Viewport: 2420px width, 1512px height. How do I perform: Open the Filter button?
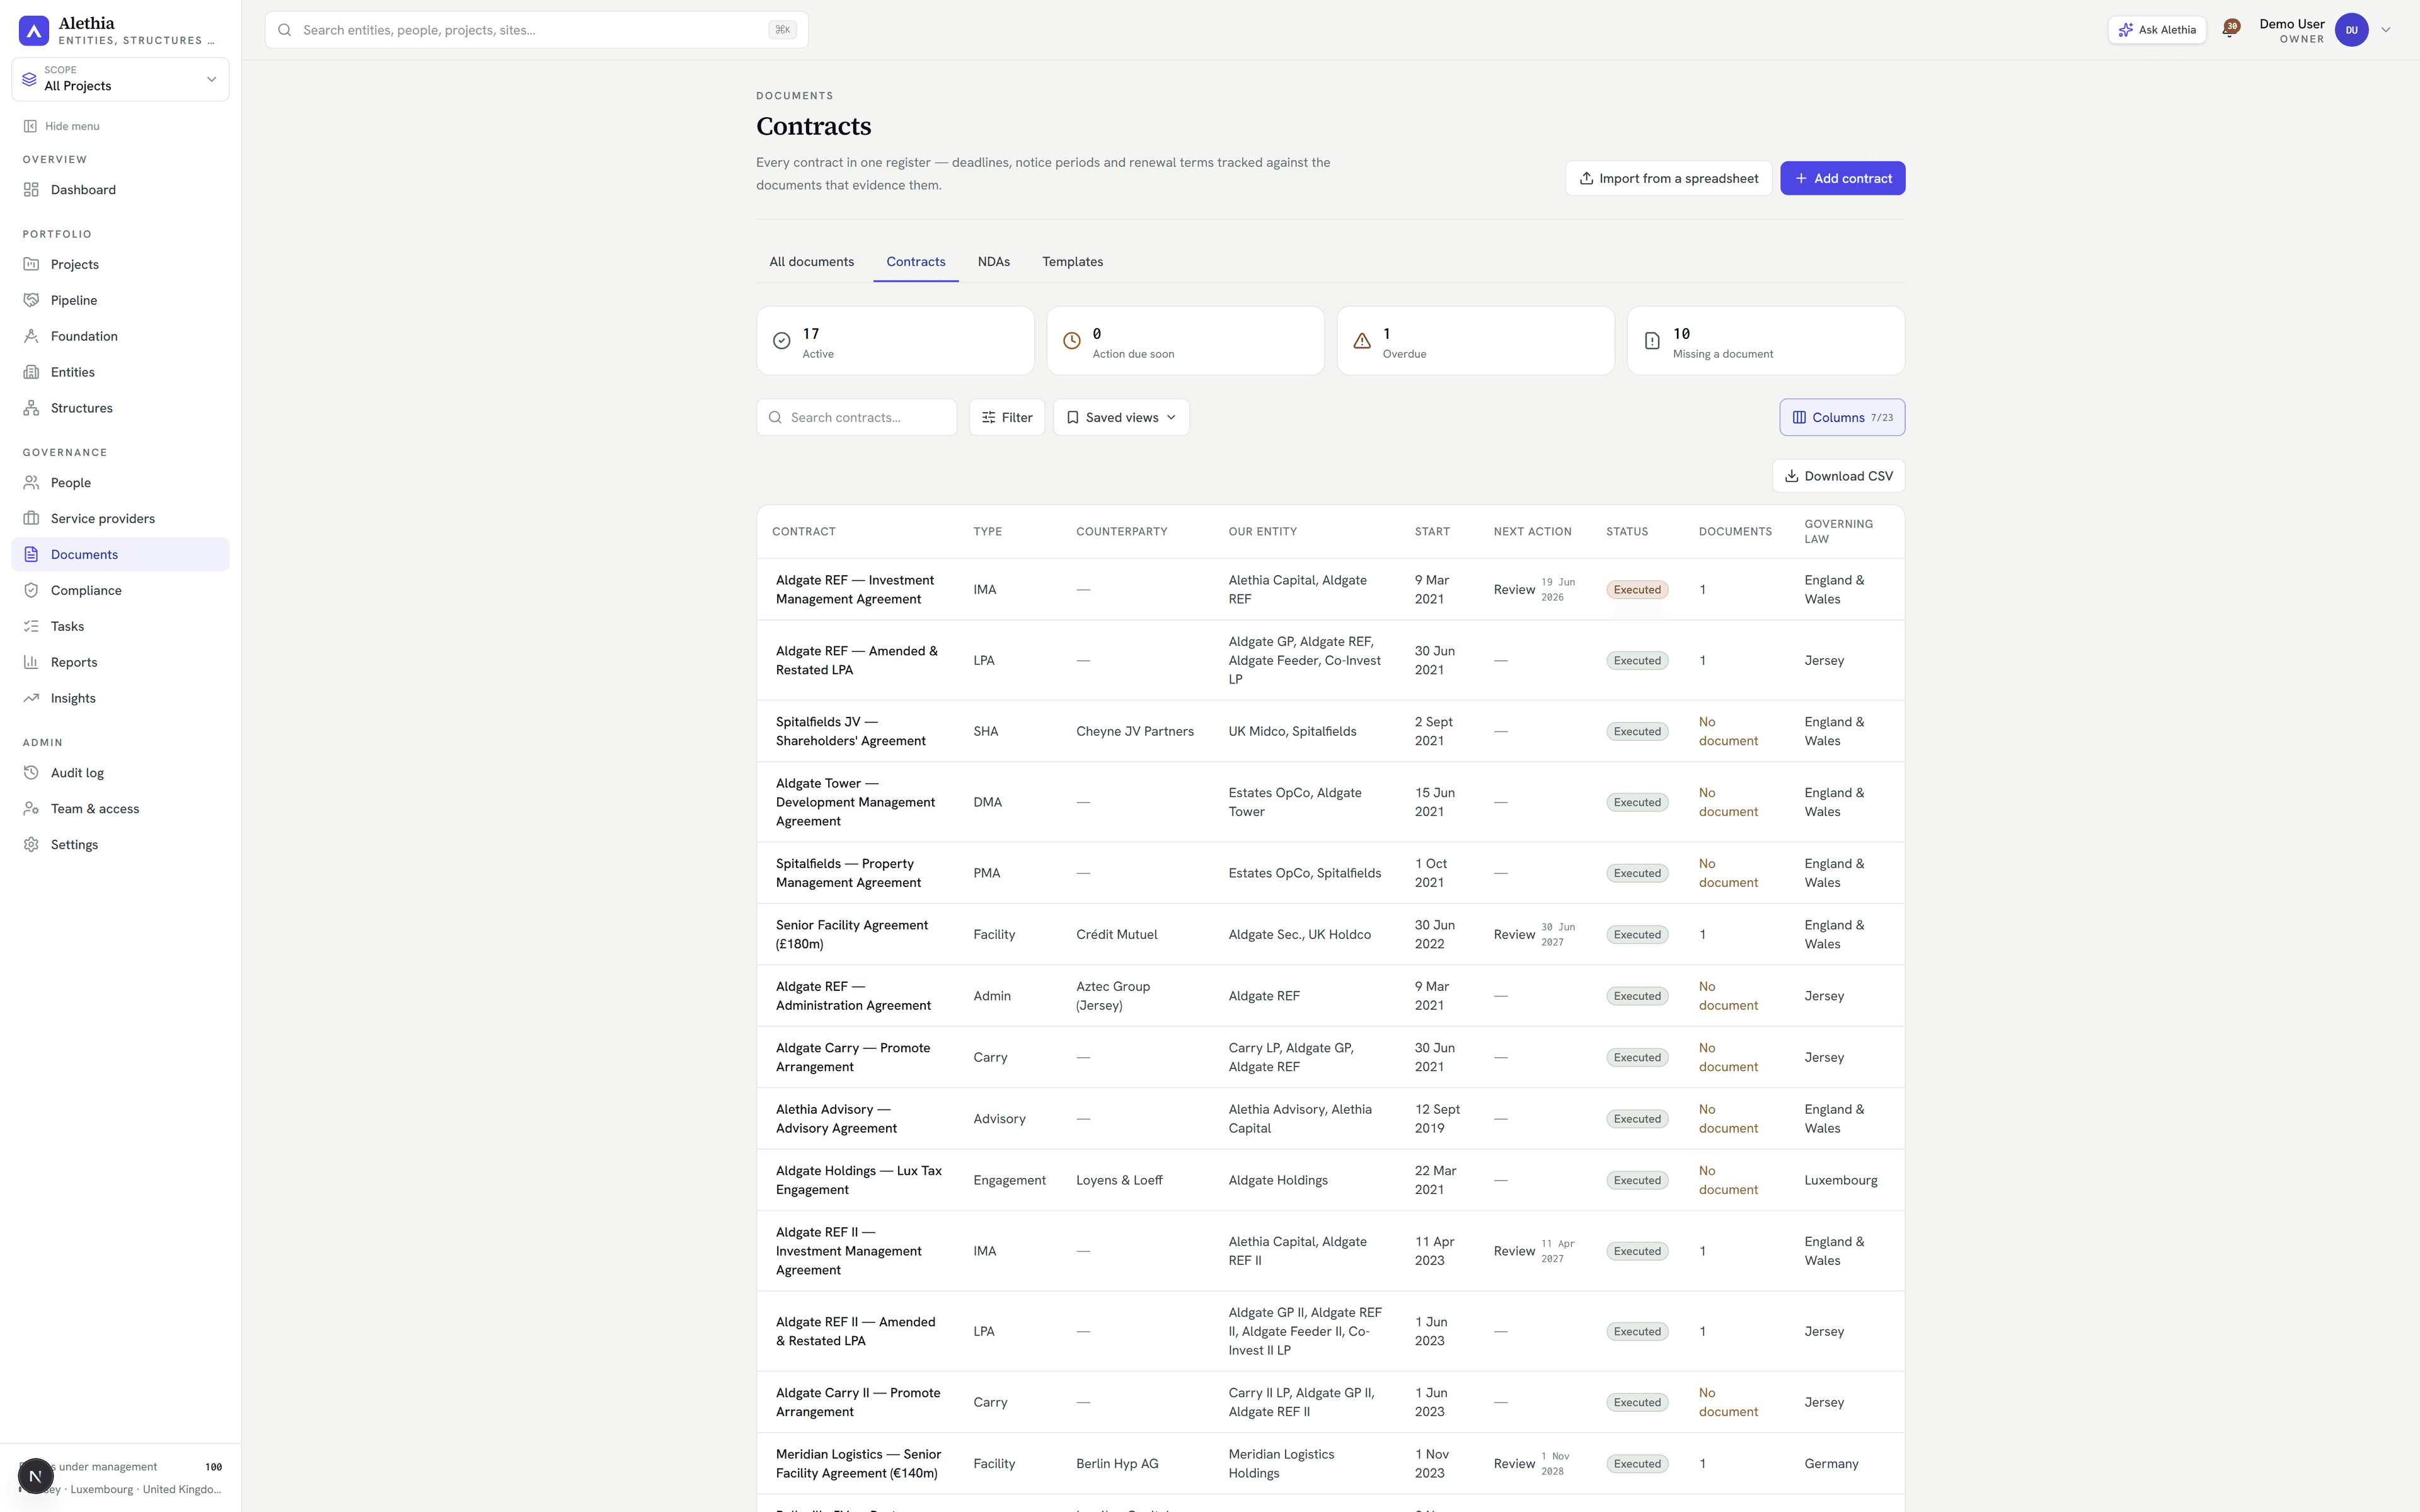(1006, 418)
